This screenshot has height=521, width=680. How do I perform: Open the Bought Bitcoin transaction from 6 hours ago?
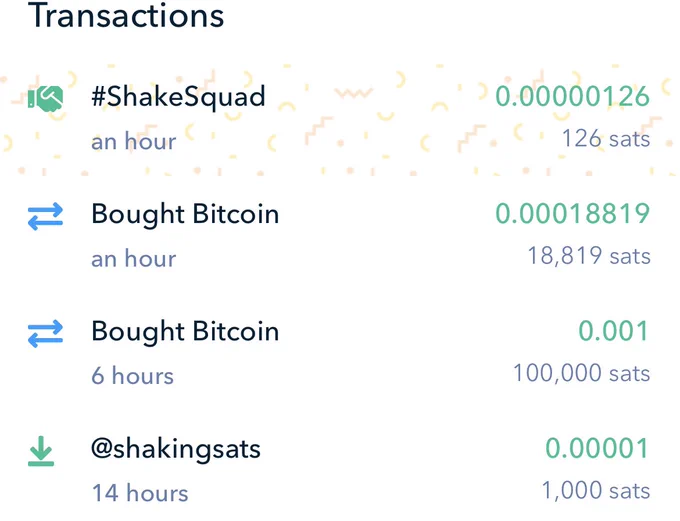coord(340,352)
